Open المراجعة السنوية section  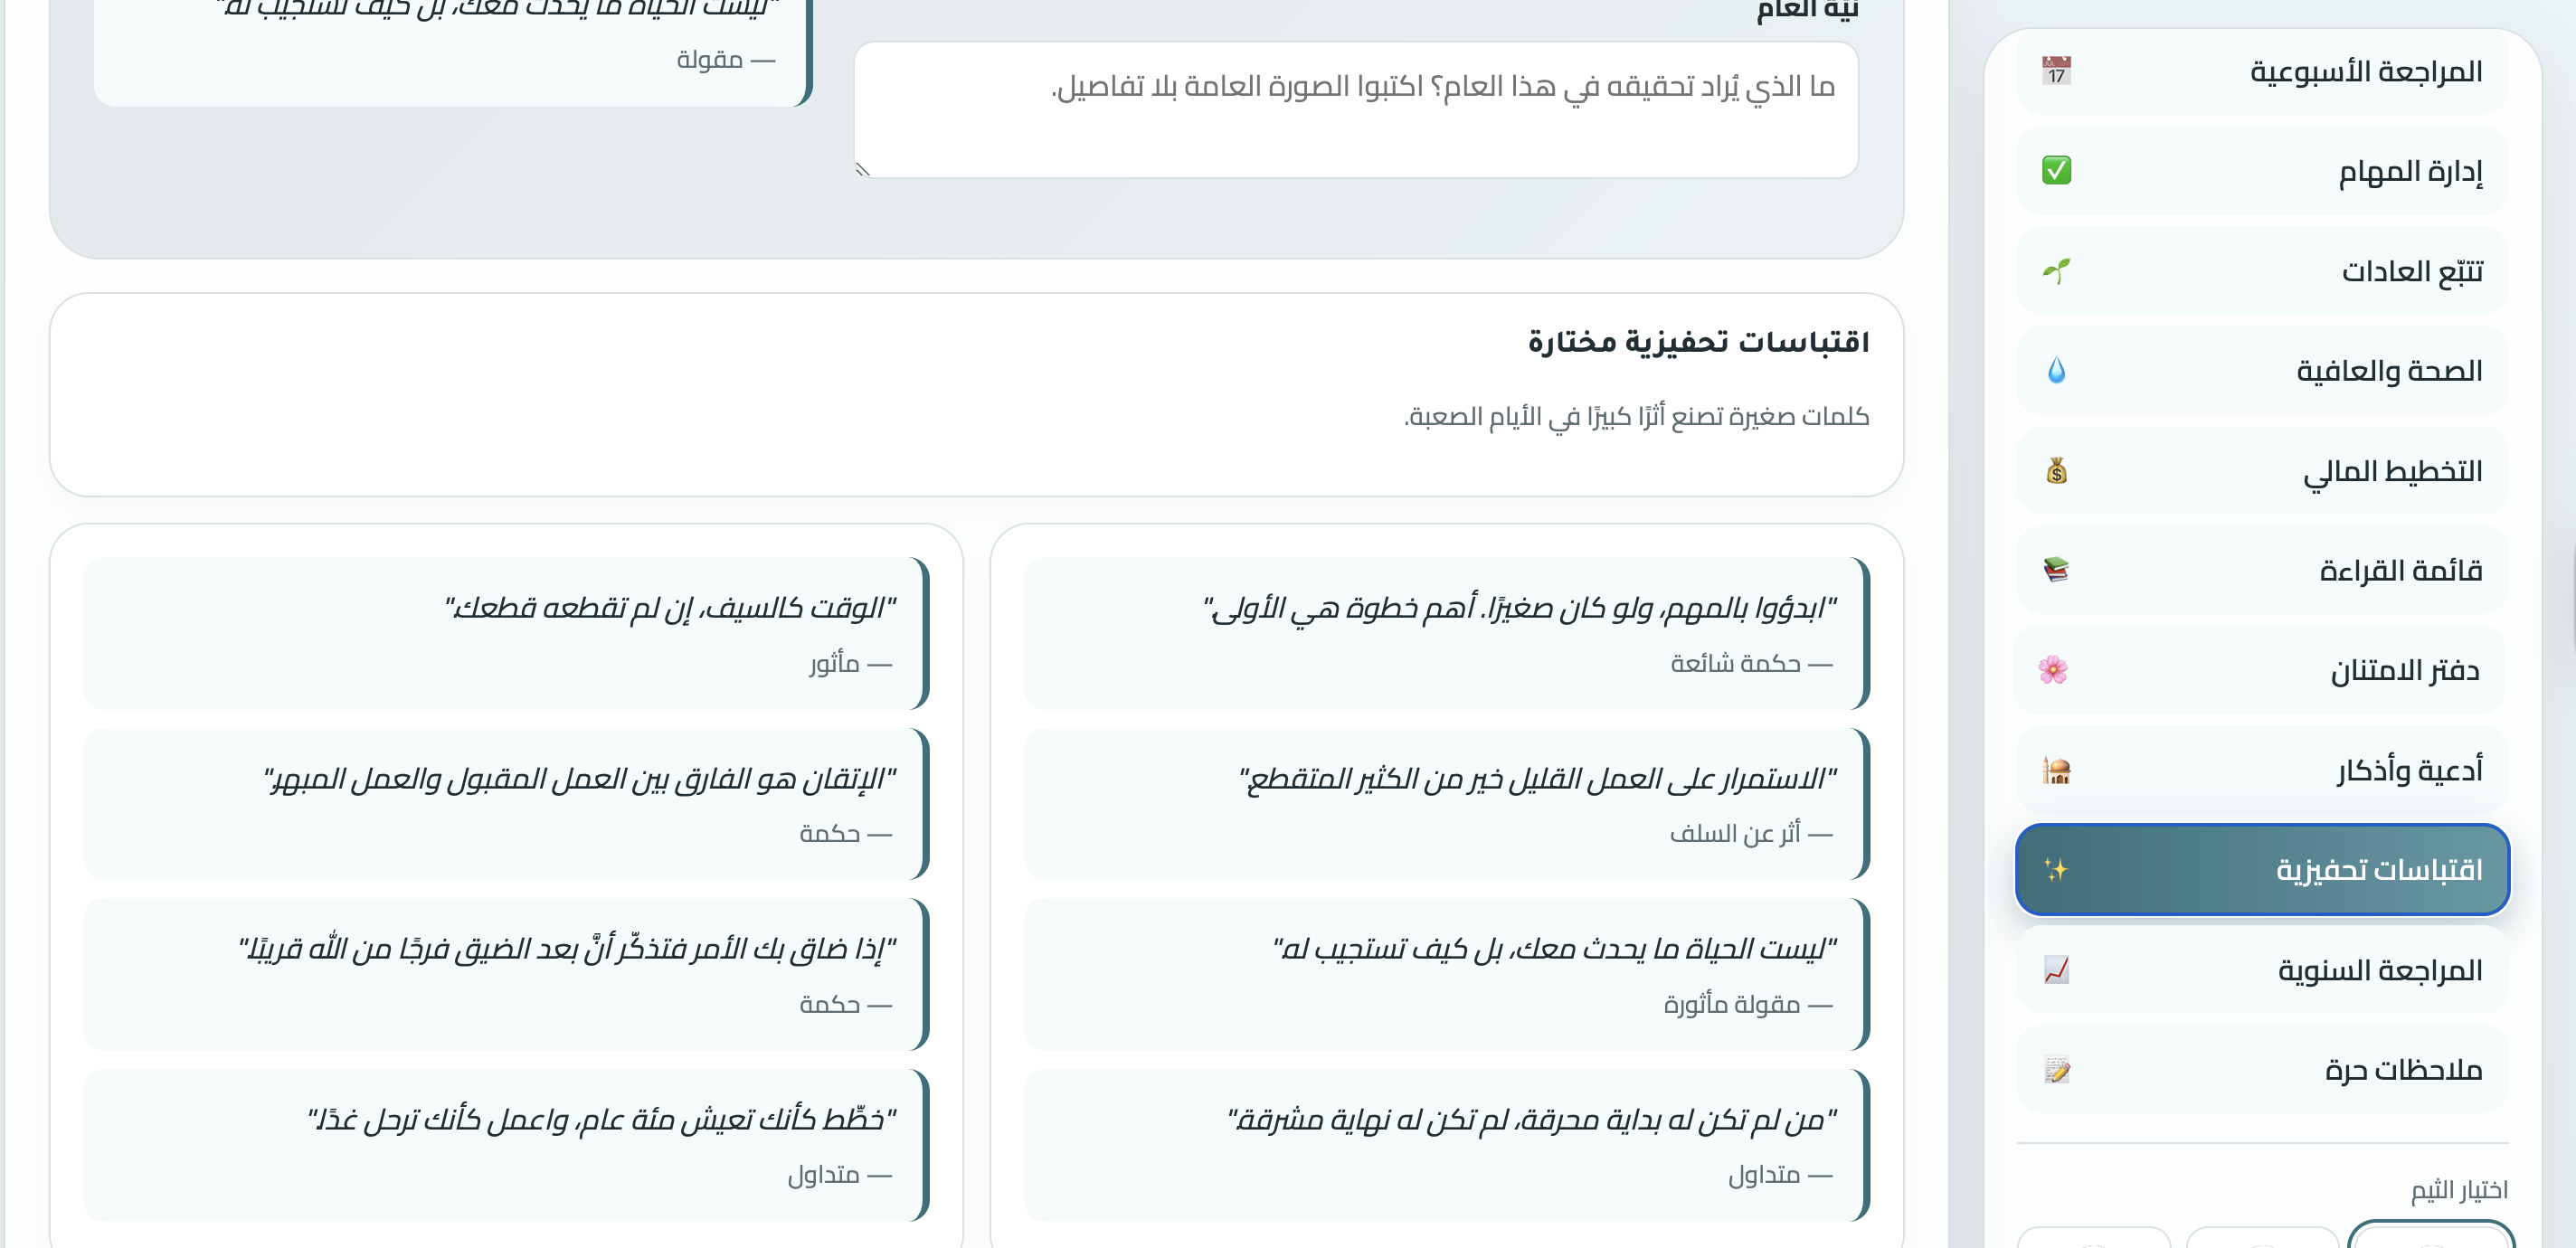click(x=2262, y=970)
